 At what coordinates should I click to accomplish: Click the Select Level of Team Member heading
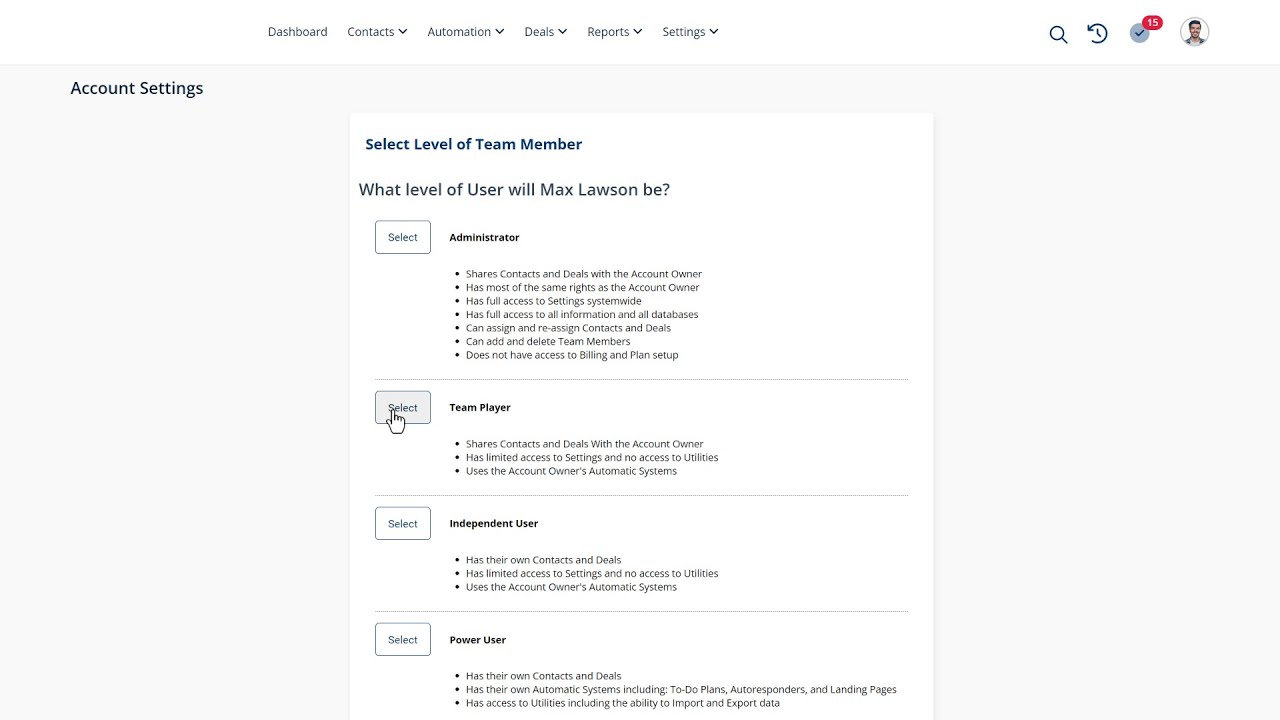click(x=473, y=144)
